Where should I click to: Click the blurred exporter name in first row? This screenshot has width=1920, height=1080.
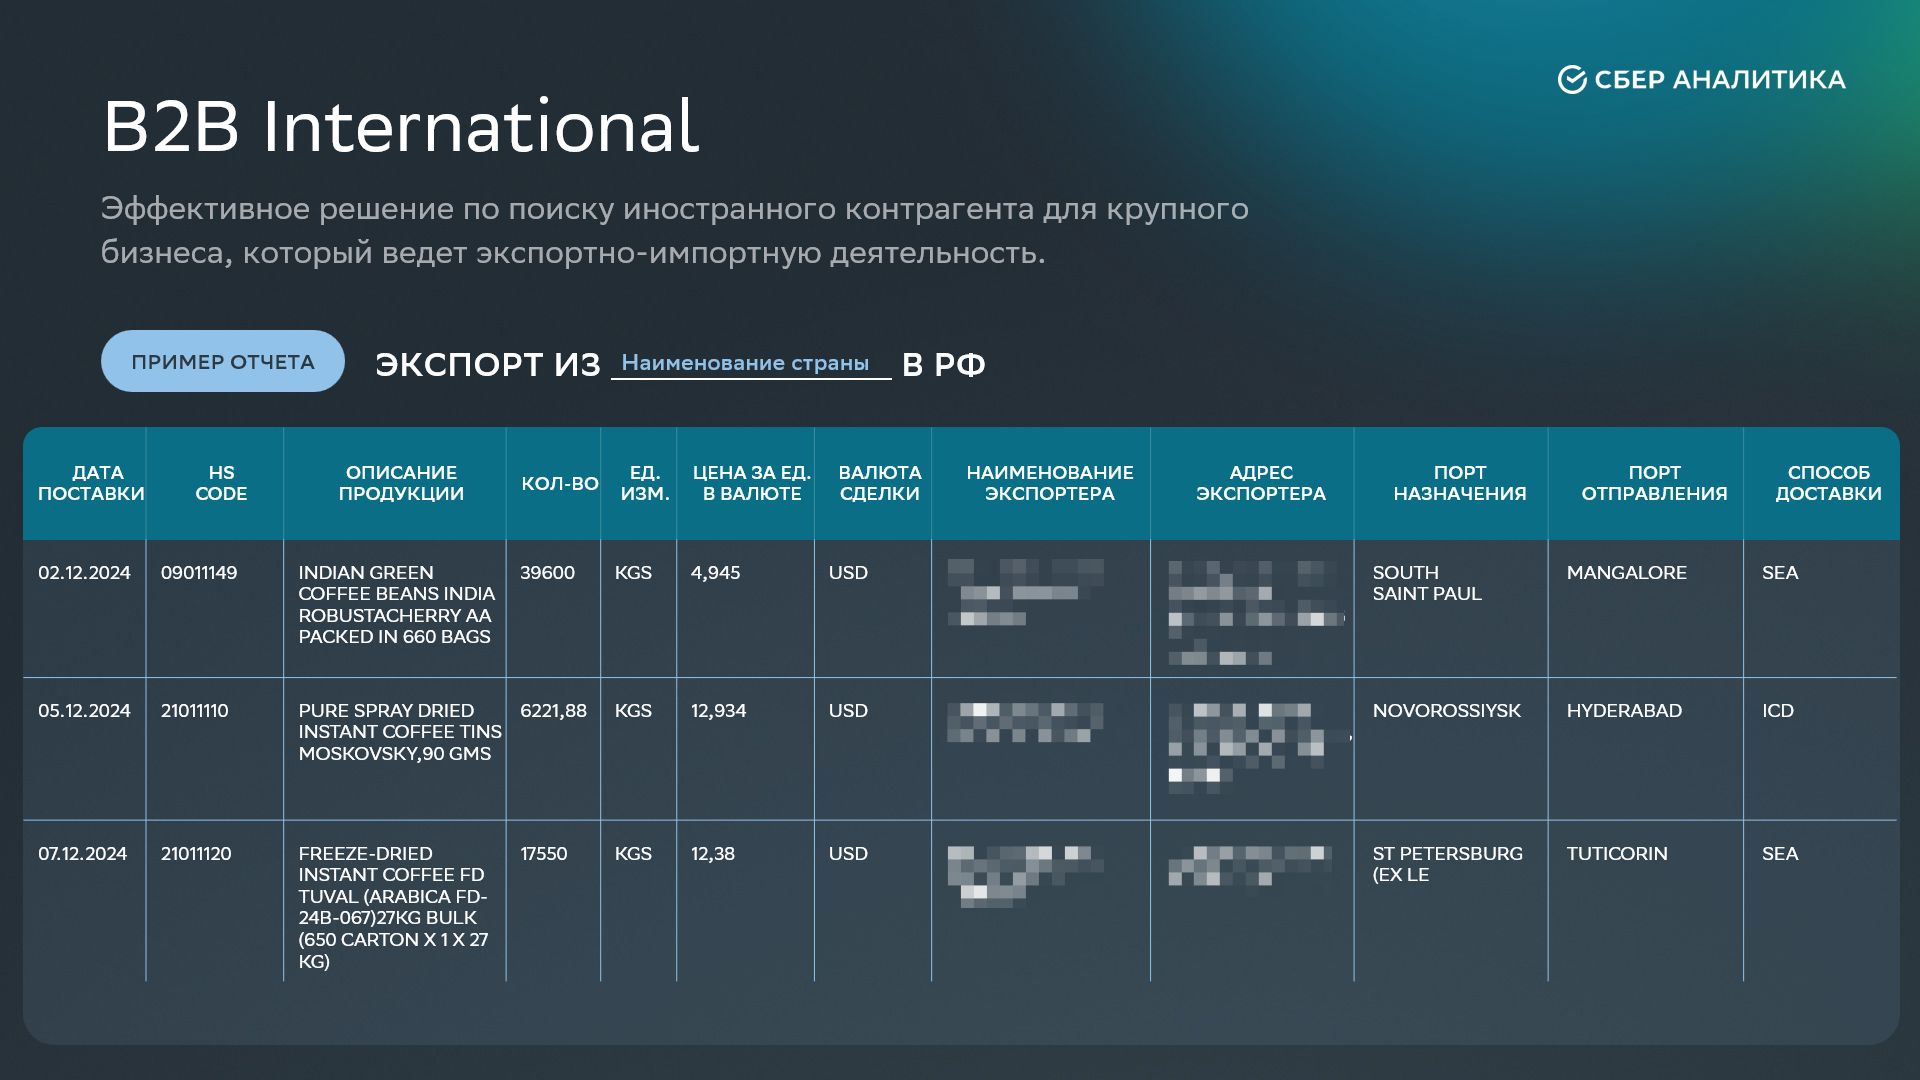tap(1025, 593)
